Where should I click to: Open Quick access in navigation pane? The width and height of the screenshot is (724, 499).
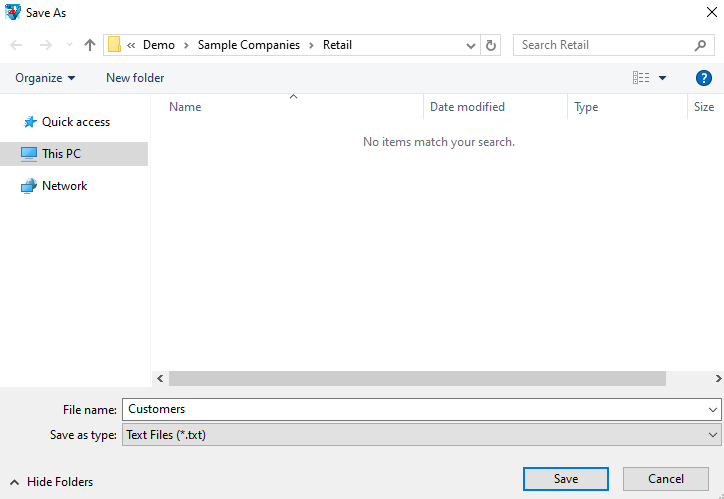75,122
